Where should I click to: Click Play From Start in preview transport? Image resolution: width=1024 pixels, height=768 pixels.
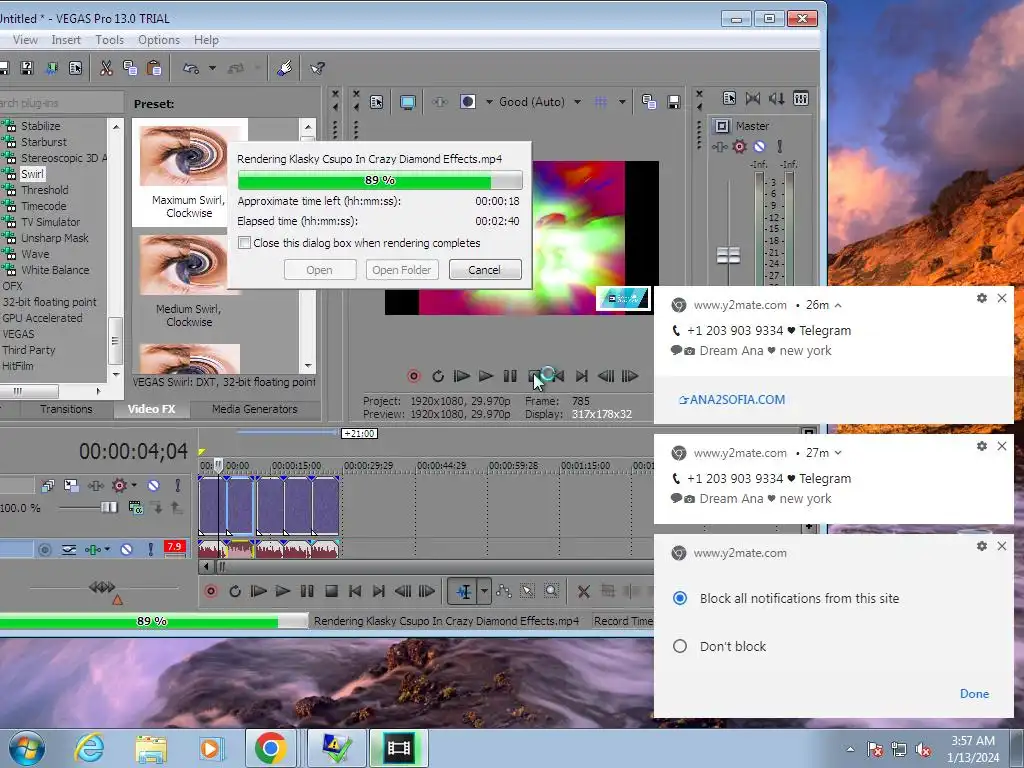[462, 376]
